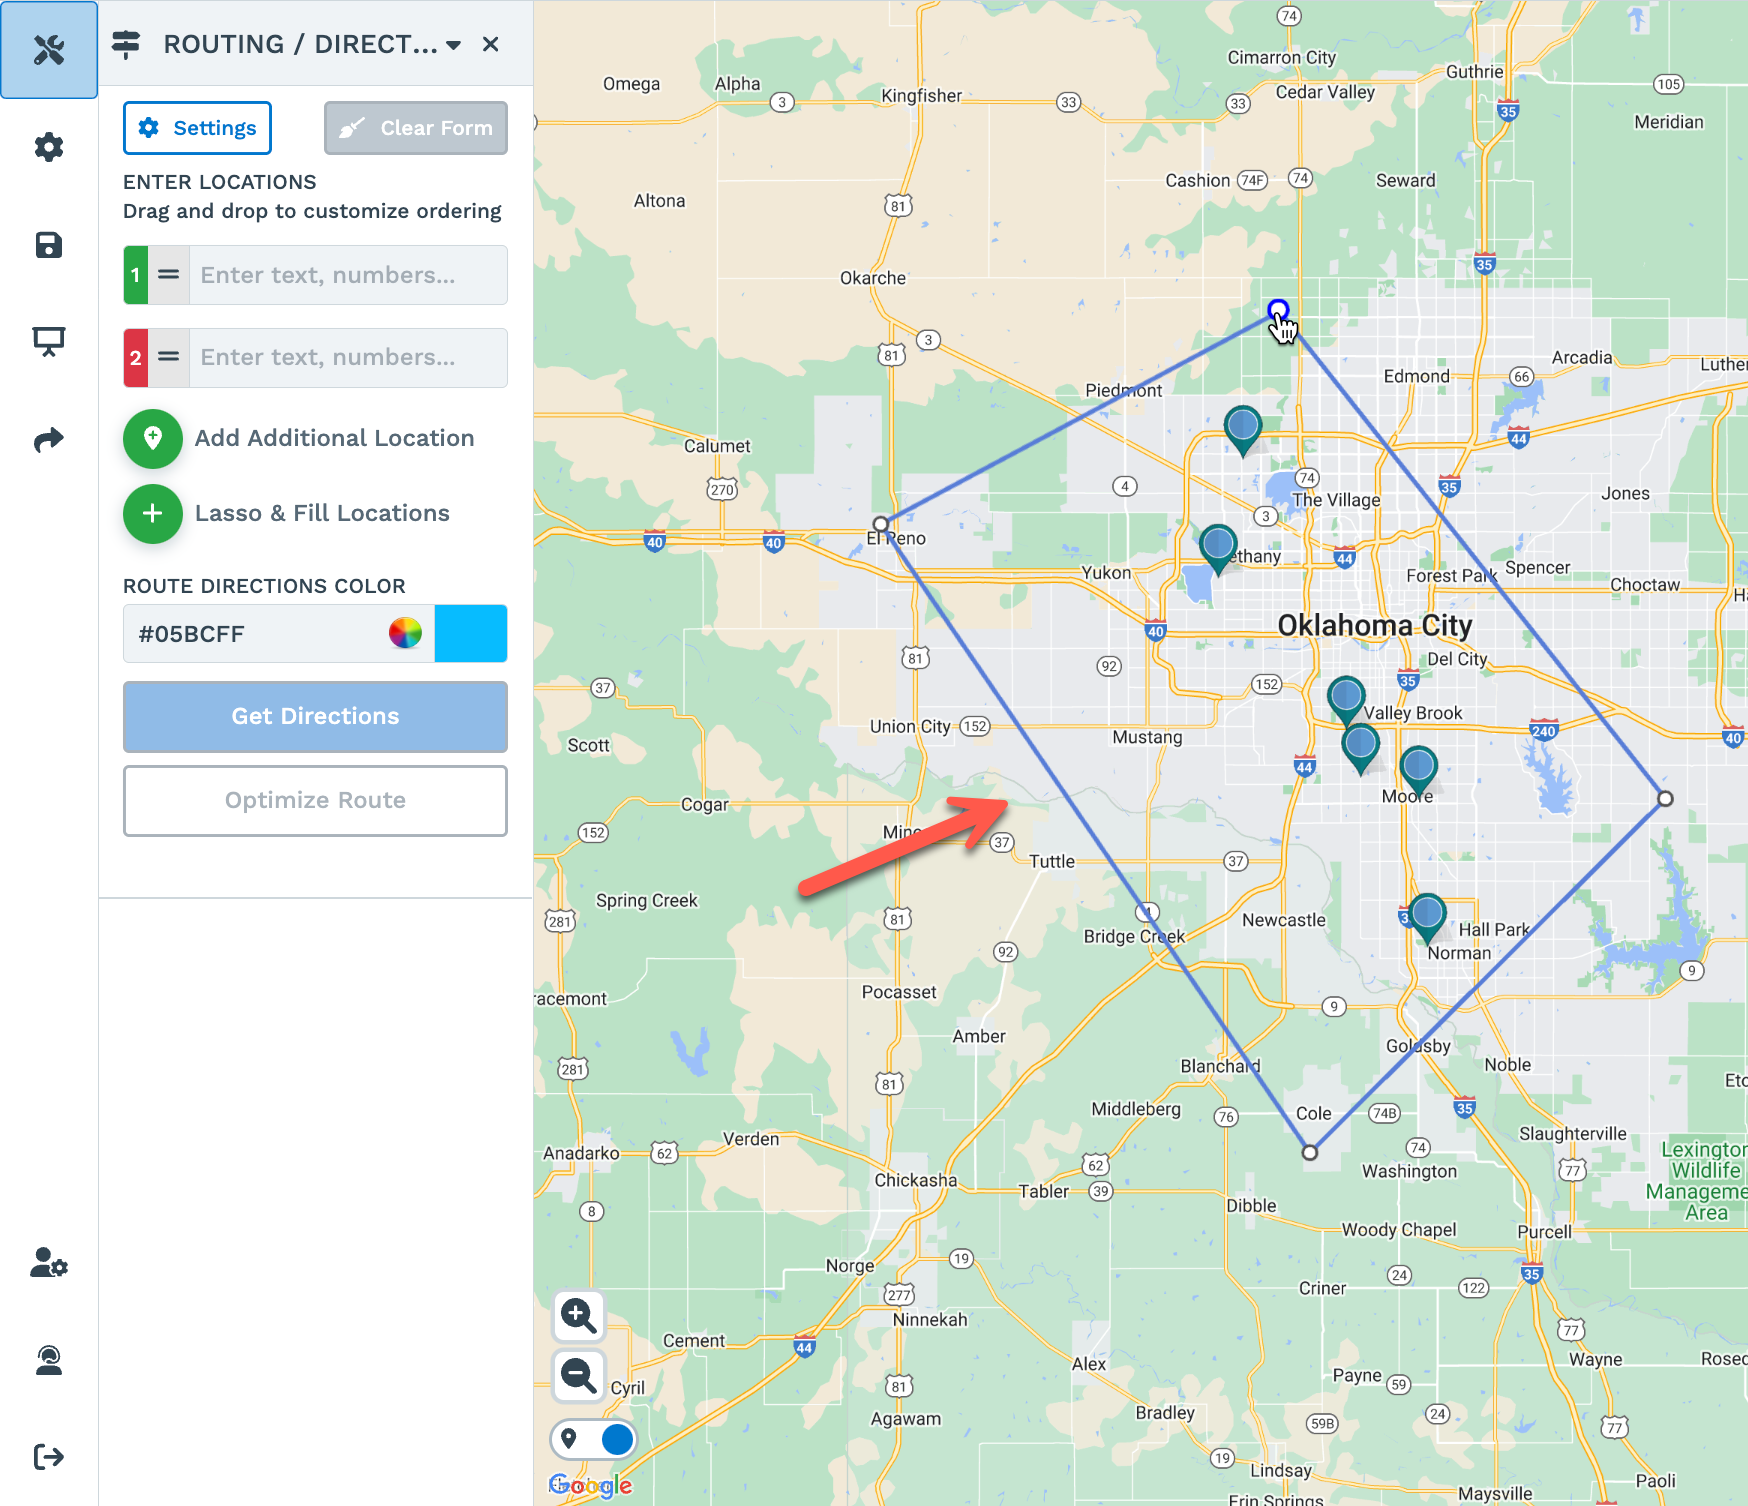Open the presentation screen icon
The height and width of the screenshot is (1506, 1748).
(49, 342)
